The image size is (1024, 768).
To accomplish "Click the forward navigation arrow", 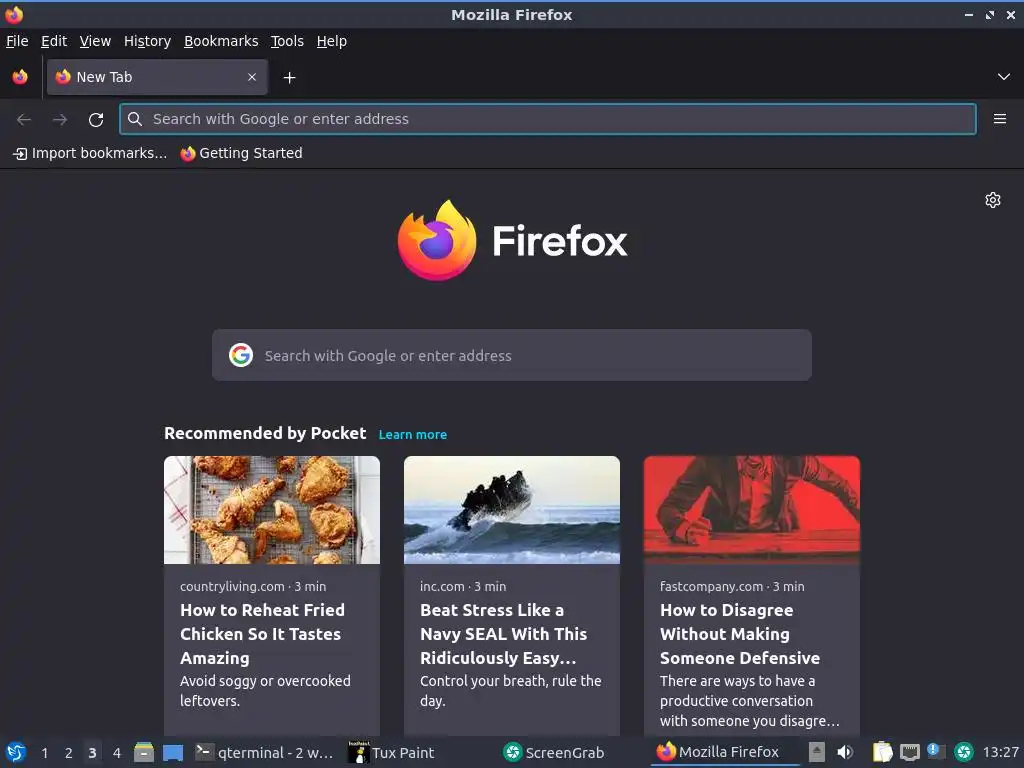I will coord(59,119).
